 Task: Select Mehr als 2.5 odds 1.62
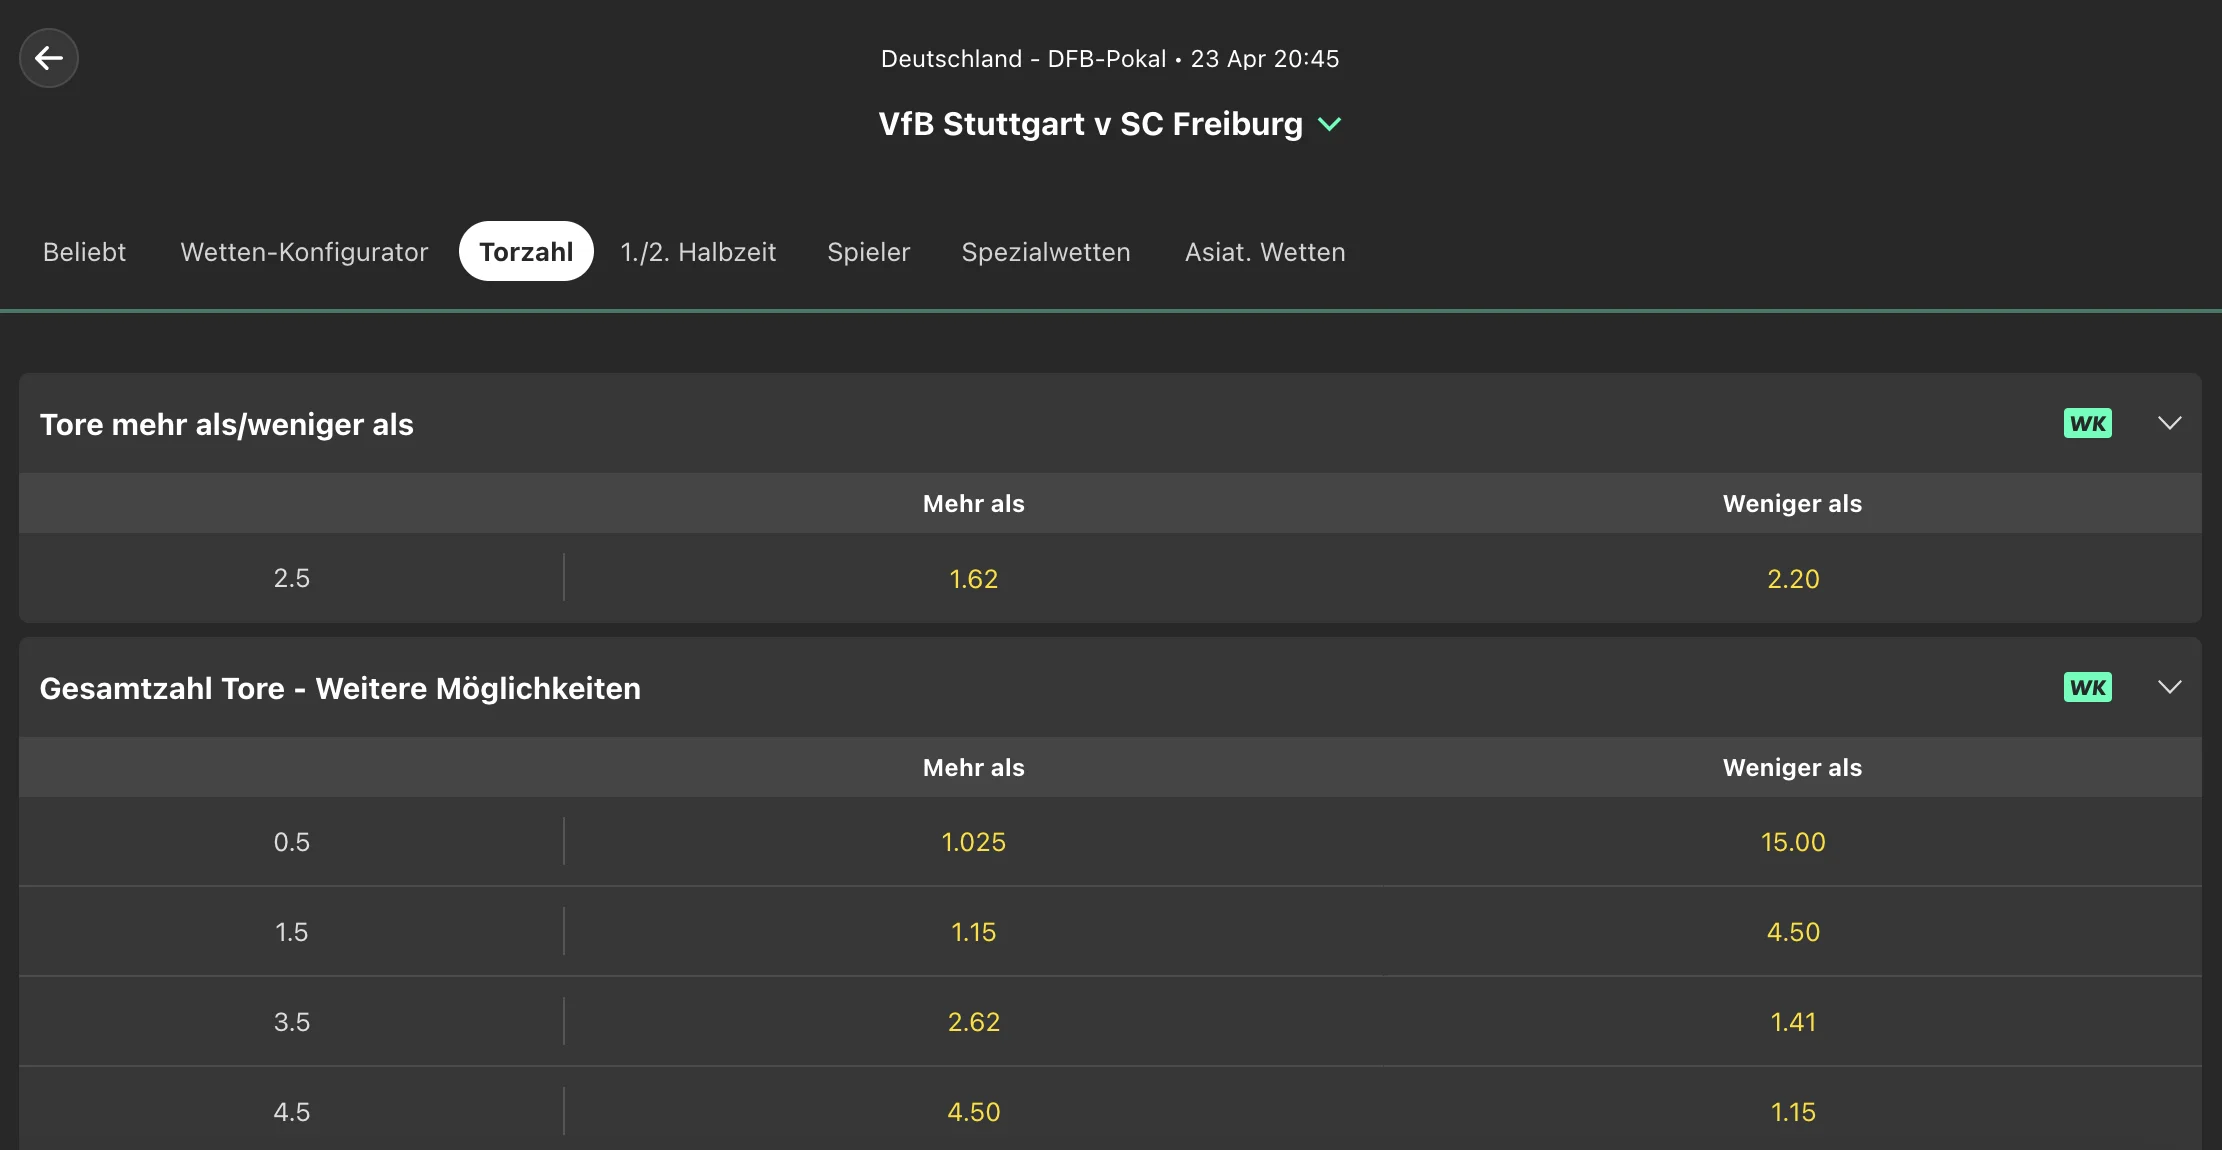tap(973, 579)
